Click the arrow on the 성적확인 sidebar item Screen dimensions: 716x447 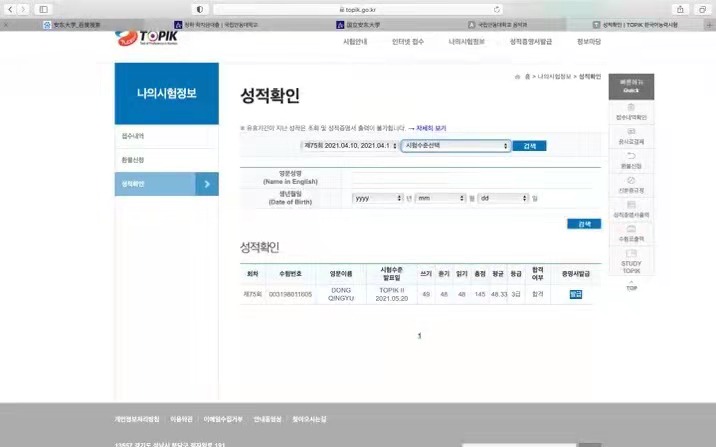click(207, 184)
